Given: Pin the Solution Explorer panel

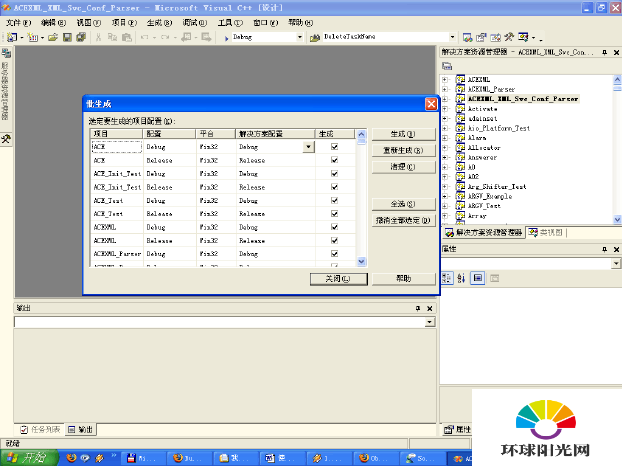Looking at the screenshot, I should tap(604, 52).
